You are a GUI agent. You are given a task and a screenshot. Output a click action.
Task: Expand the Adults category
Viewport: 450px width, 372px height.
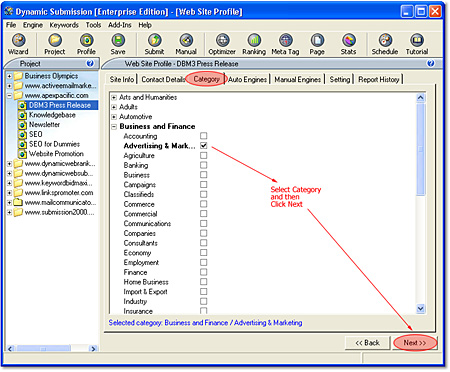[114, 107]
